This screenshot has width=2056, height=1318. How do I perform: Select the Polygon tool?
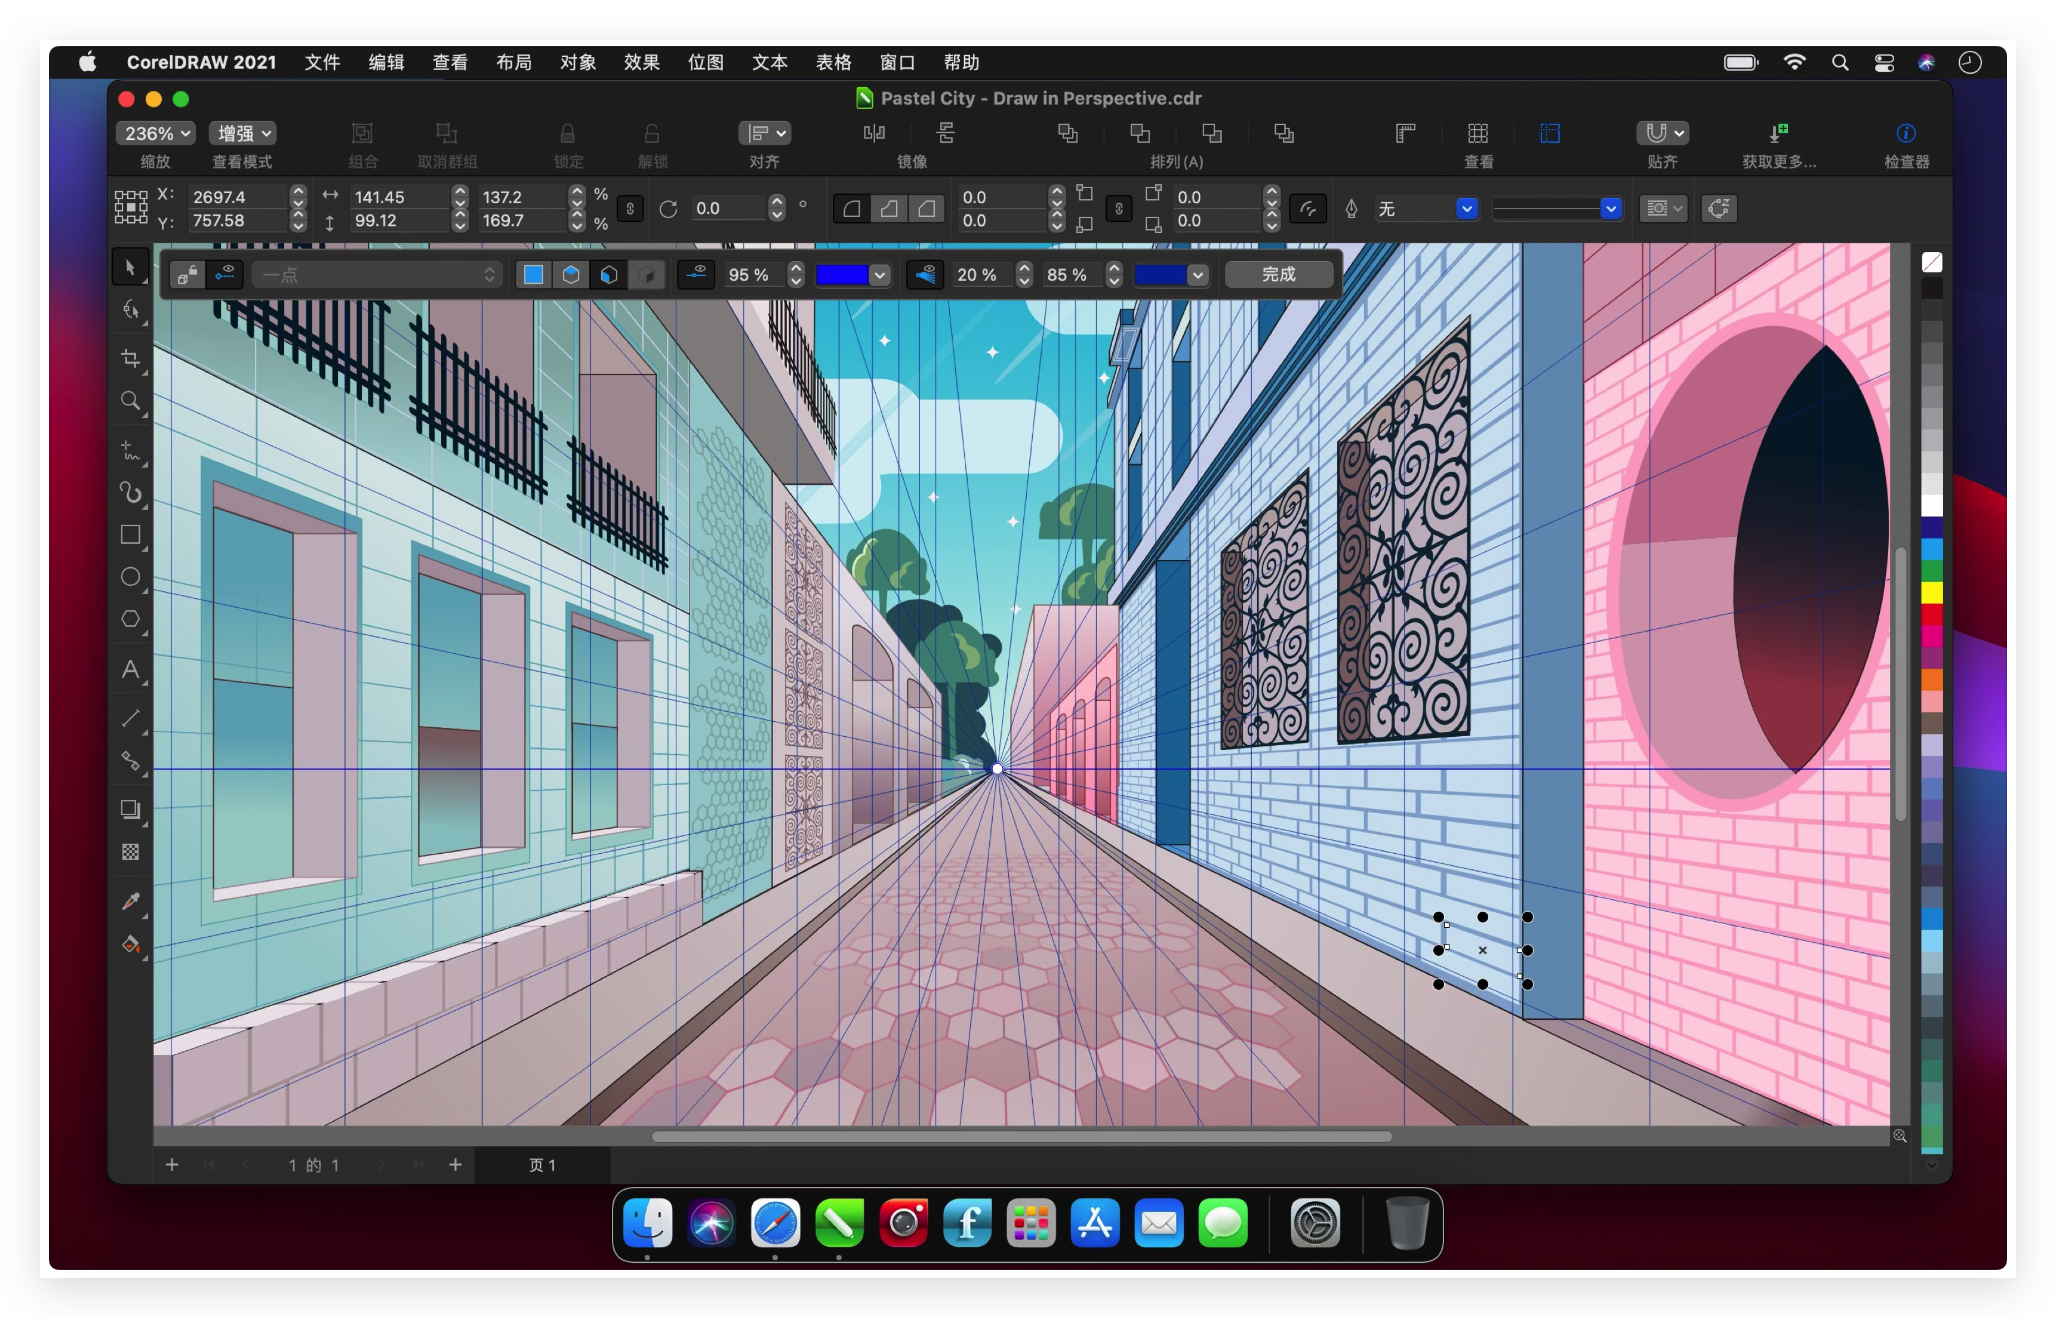(130, 619)
